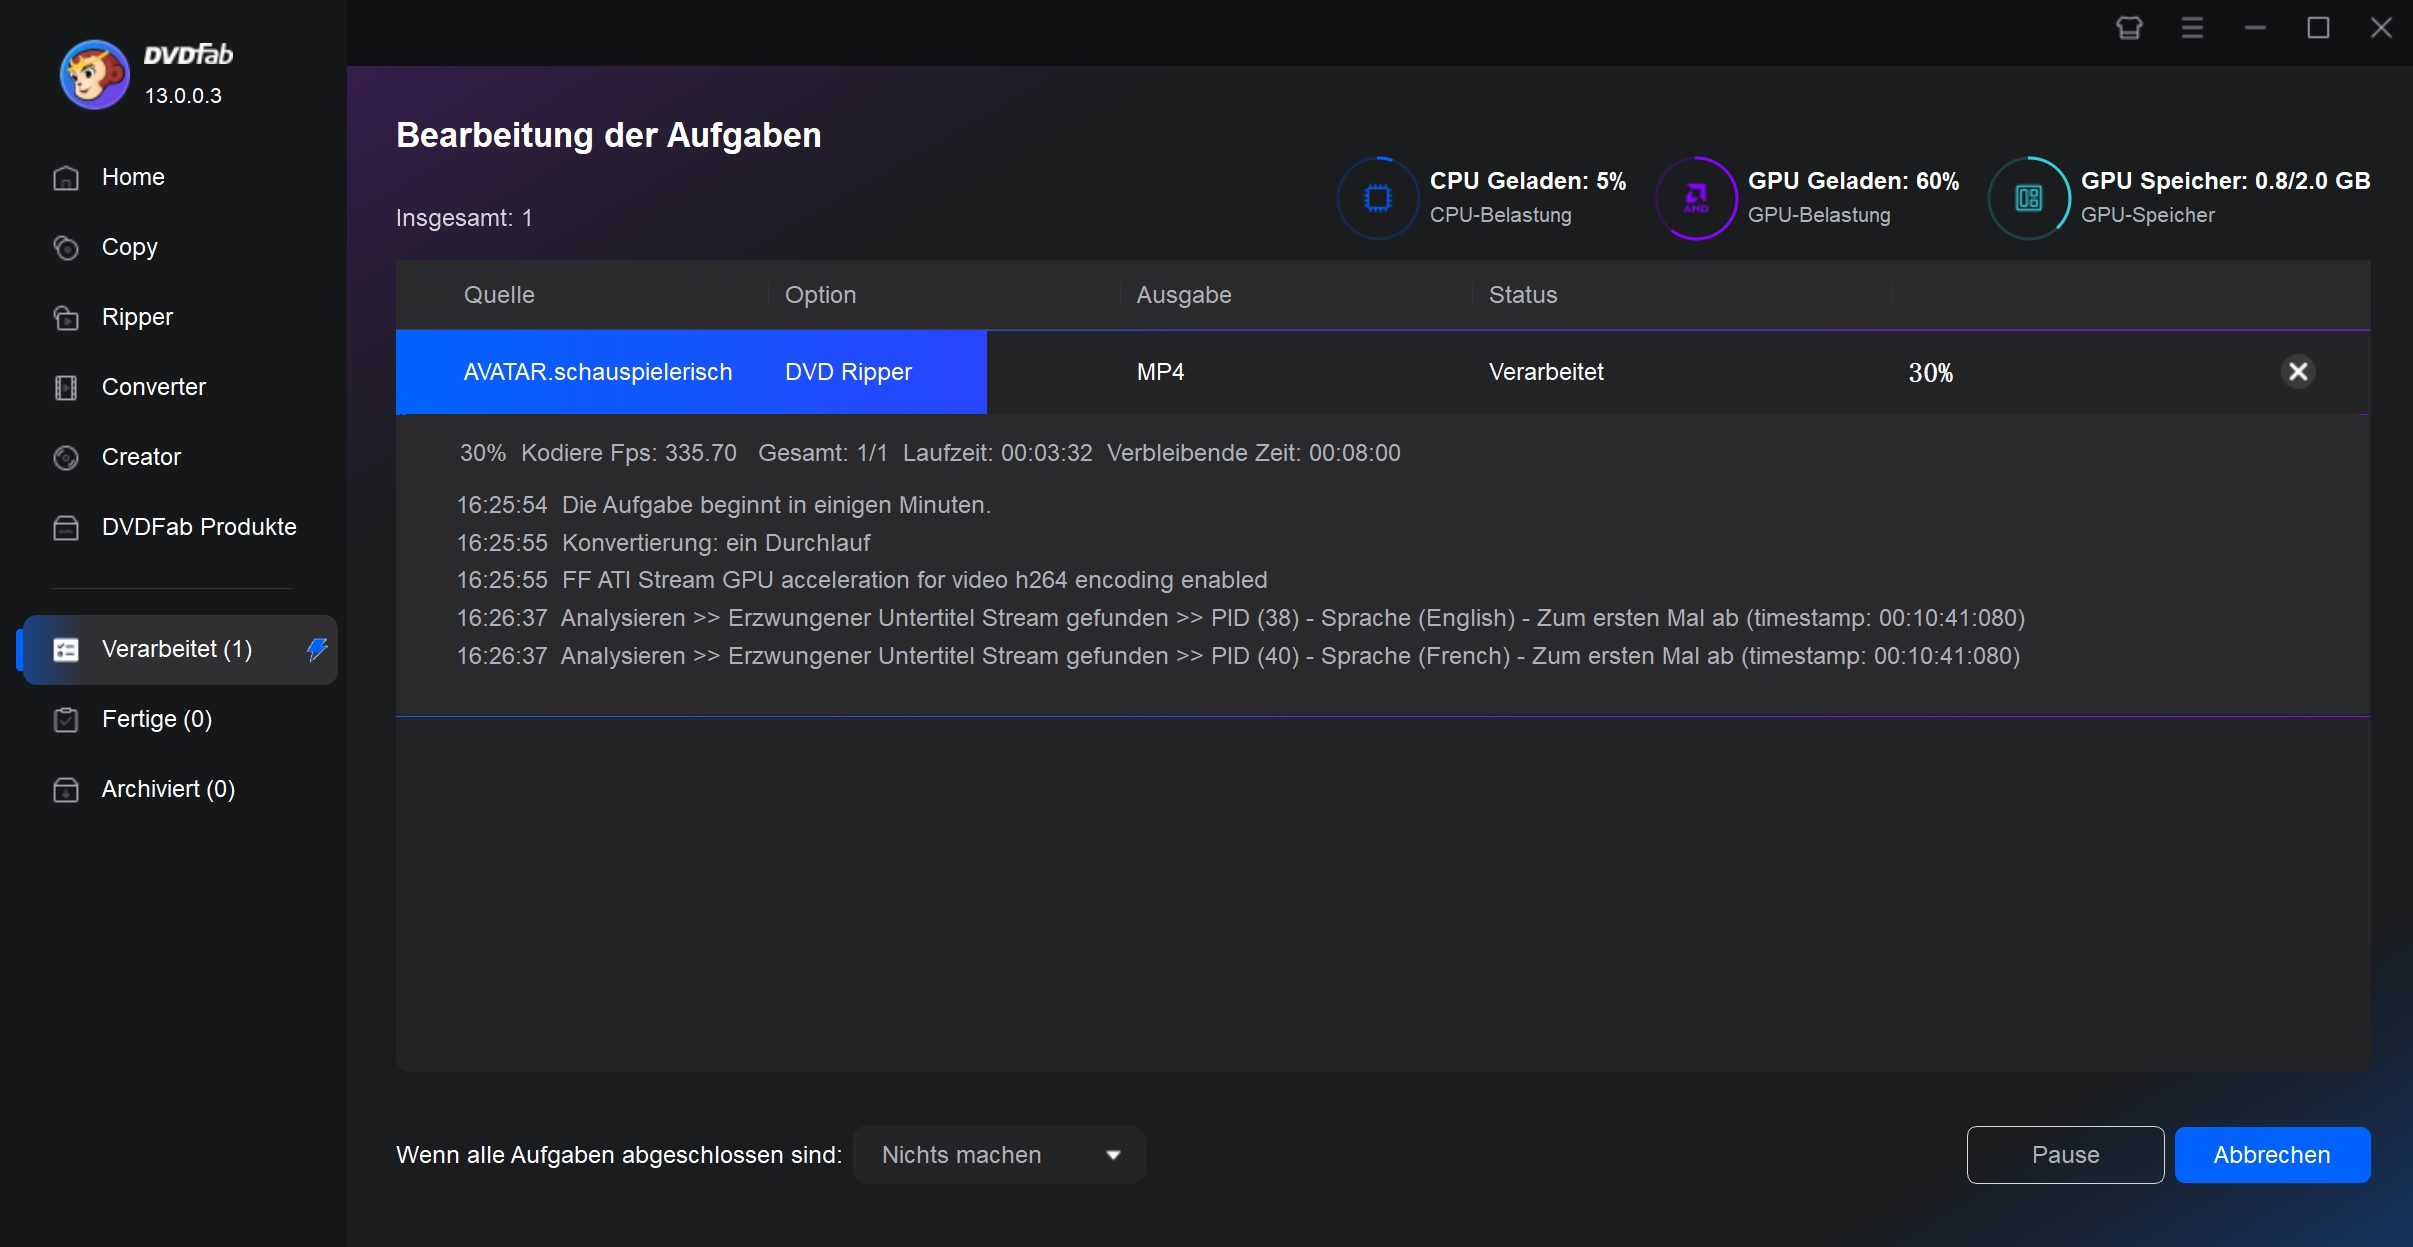The width and height of the screenshot is (2413, 1247).
Task: Click the GPU Speicher monitor icon
Action: click(x=2033, y=194)
